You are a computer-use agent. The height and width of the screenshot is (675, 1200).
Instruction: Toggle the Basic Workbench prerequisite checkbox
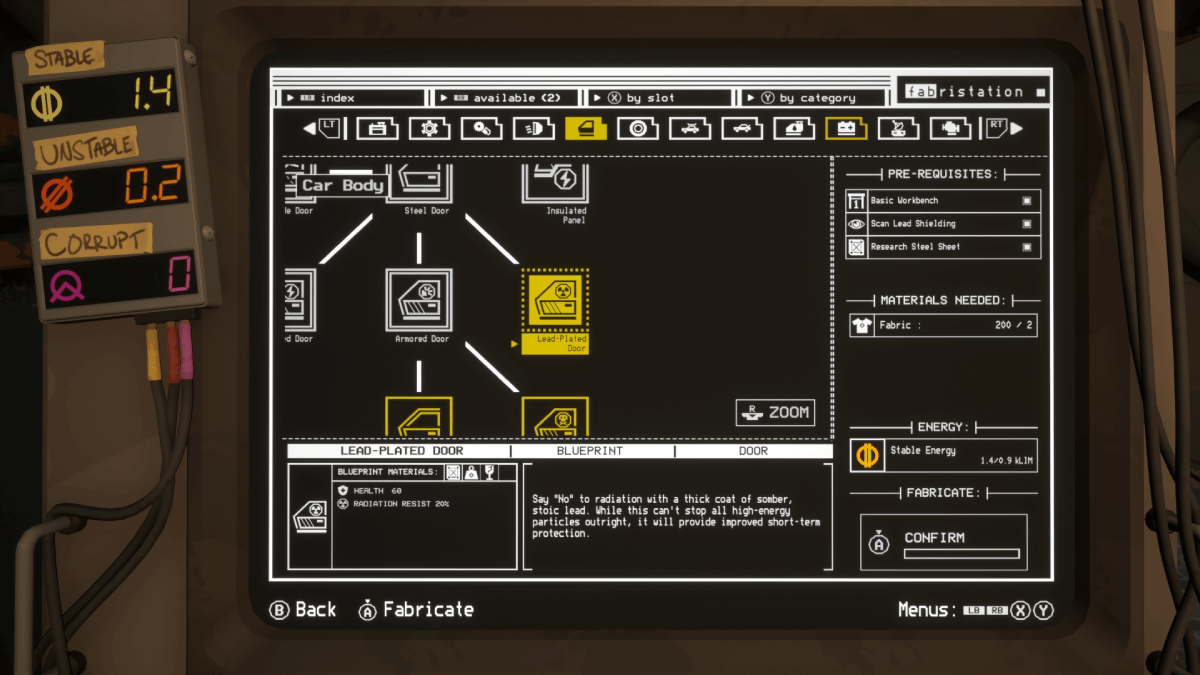pyautogui.click(x=1027, y=201)
